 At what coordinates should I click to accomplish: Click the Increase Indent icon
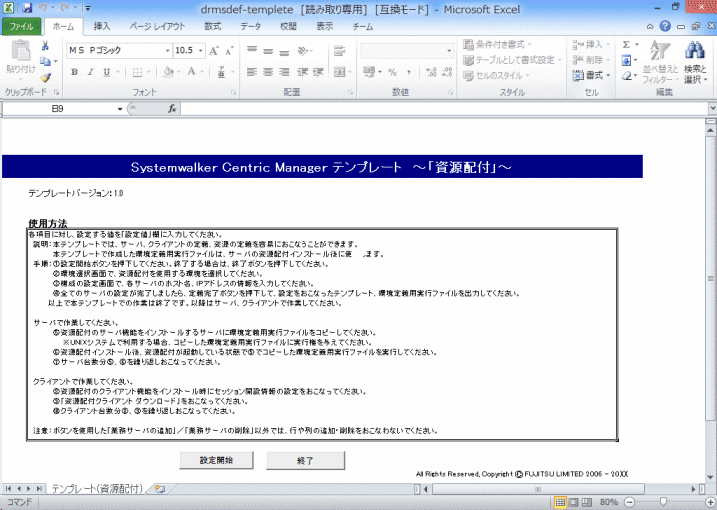(x=318, y=72)
